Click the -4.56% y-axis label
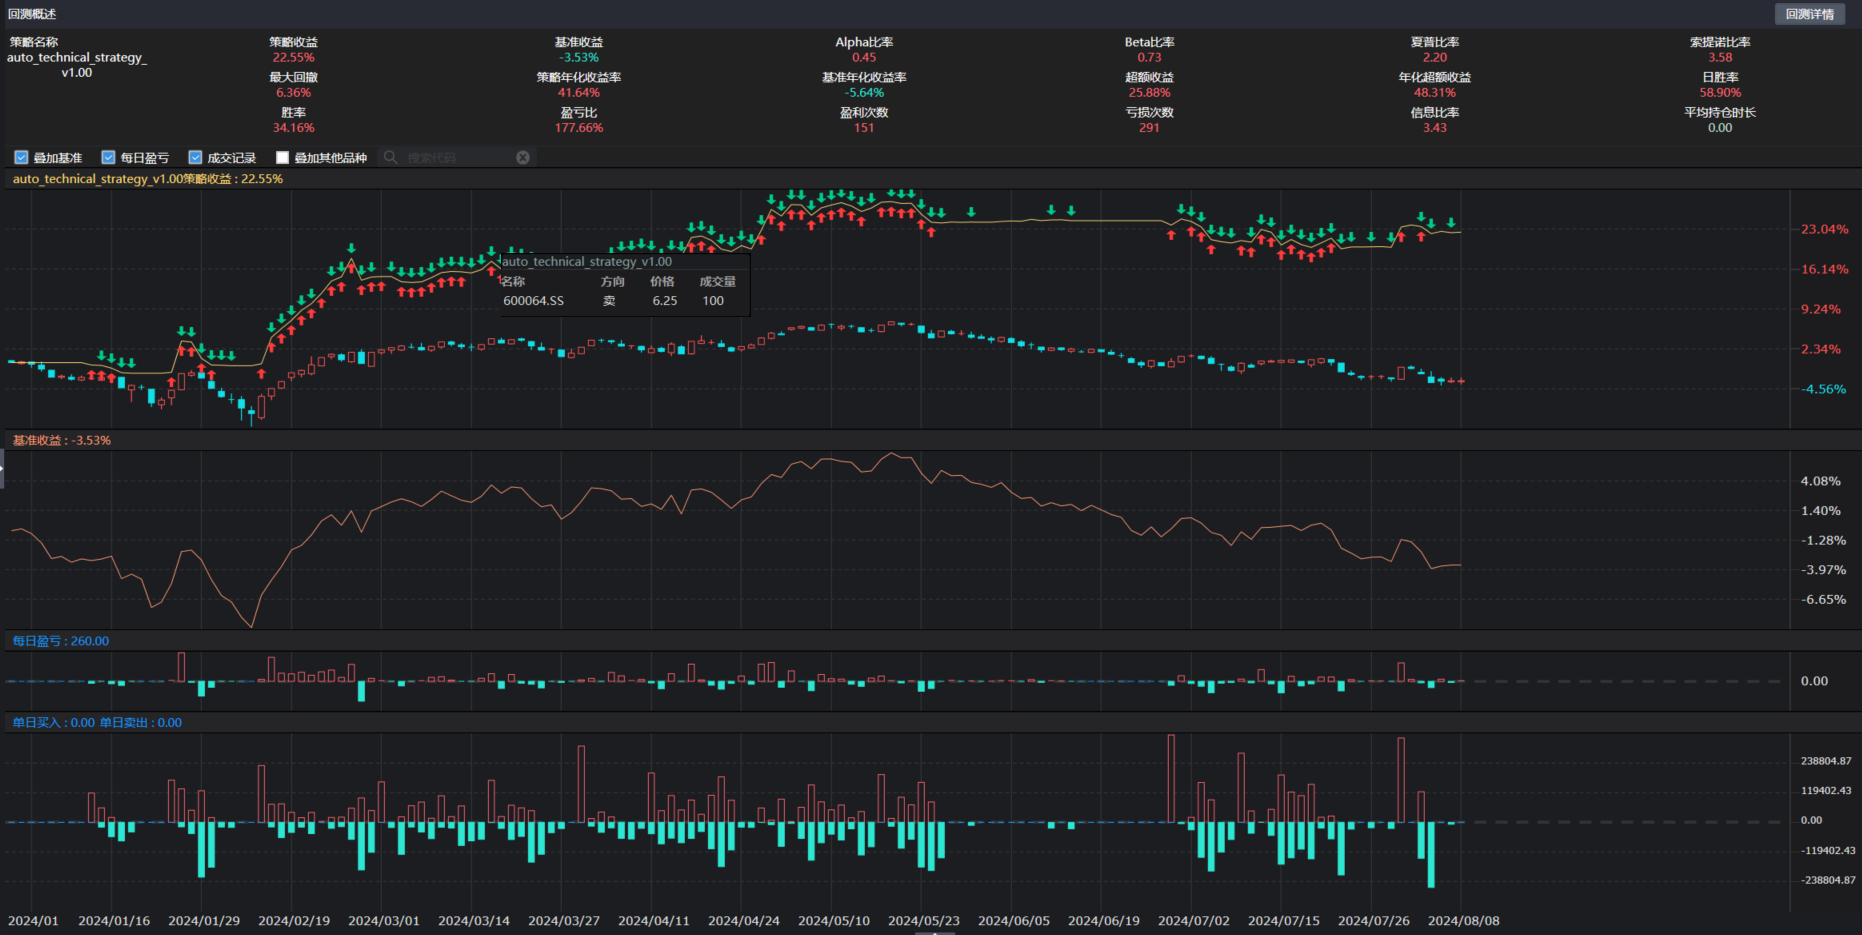 [1824, 389]
